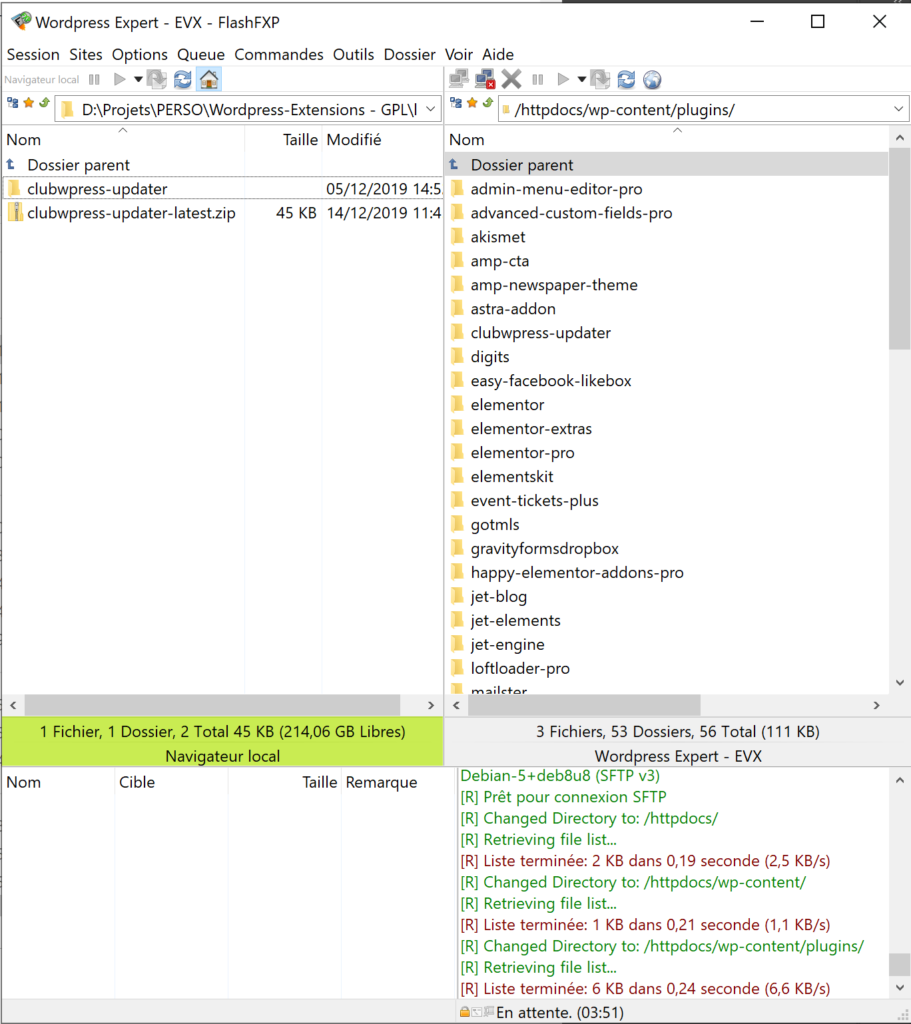The image size is (911, 1024).
Task: Click the remote abort X icon
Action: click(511, 80)
